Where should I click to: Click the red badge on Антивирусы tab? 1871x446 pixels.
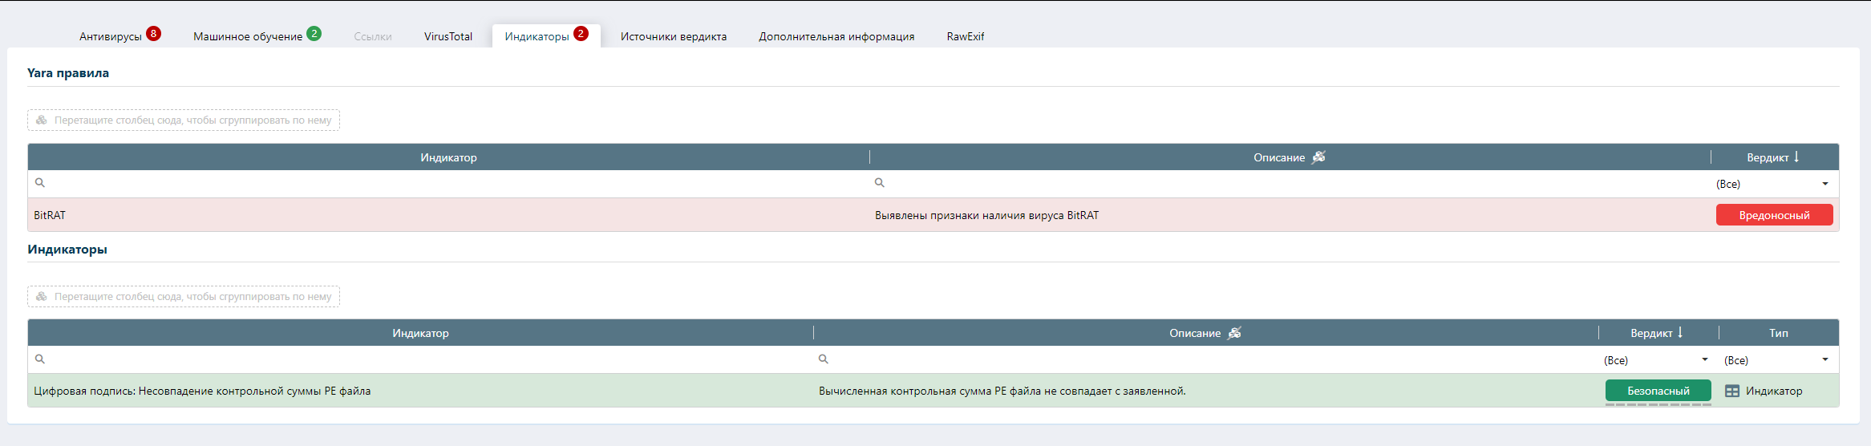[153, 34]
